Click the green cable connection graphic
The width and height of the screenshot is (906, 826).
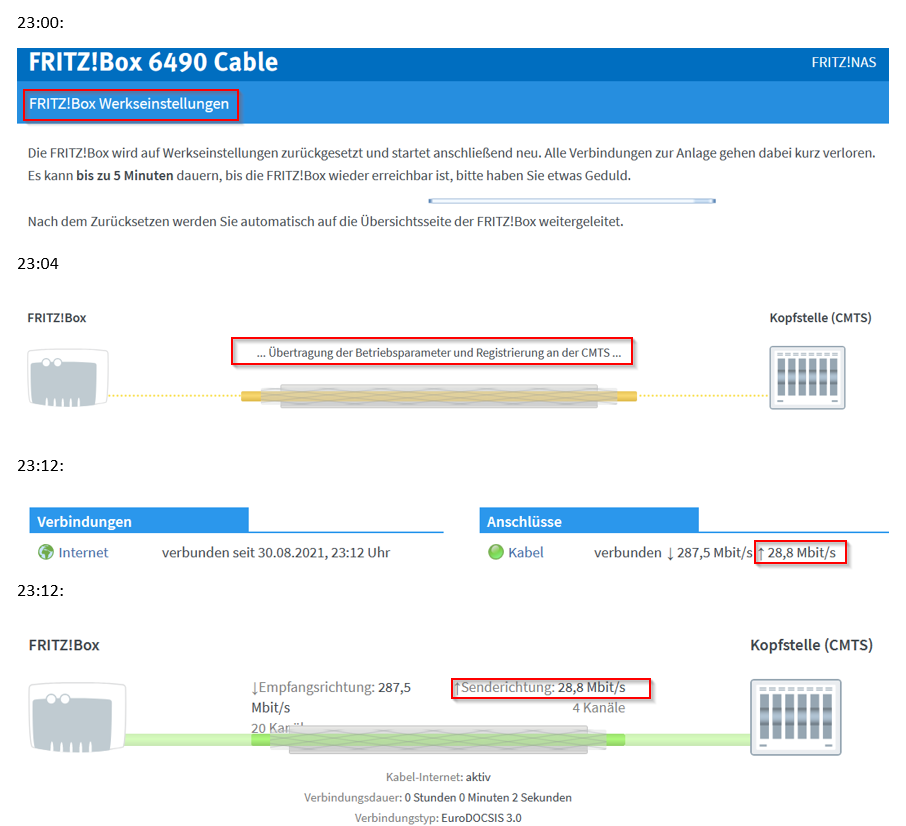coord(438,740)
